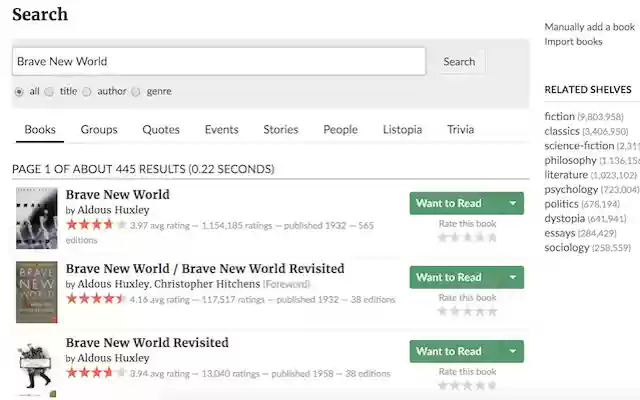
Task: Open the cover thumbnail of Brave New World
Action: 37,218
